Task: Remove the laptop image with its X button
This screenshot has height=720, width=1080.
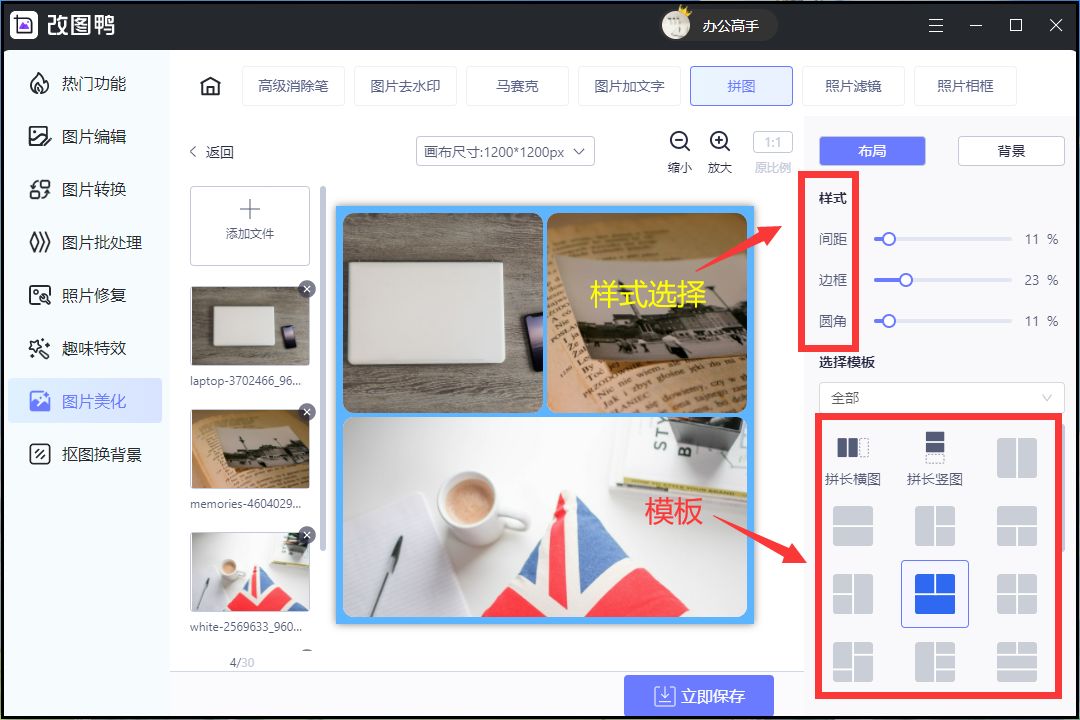Action: tap(307, 288)
